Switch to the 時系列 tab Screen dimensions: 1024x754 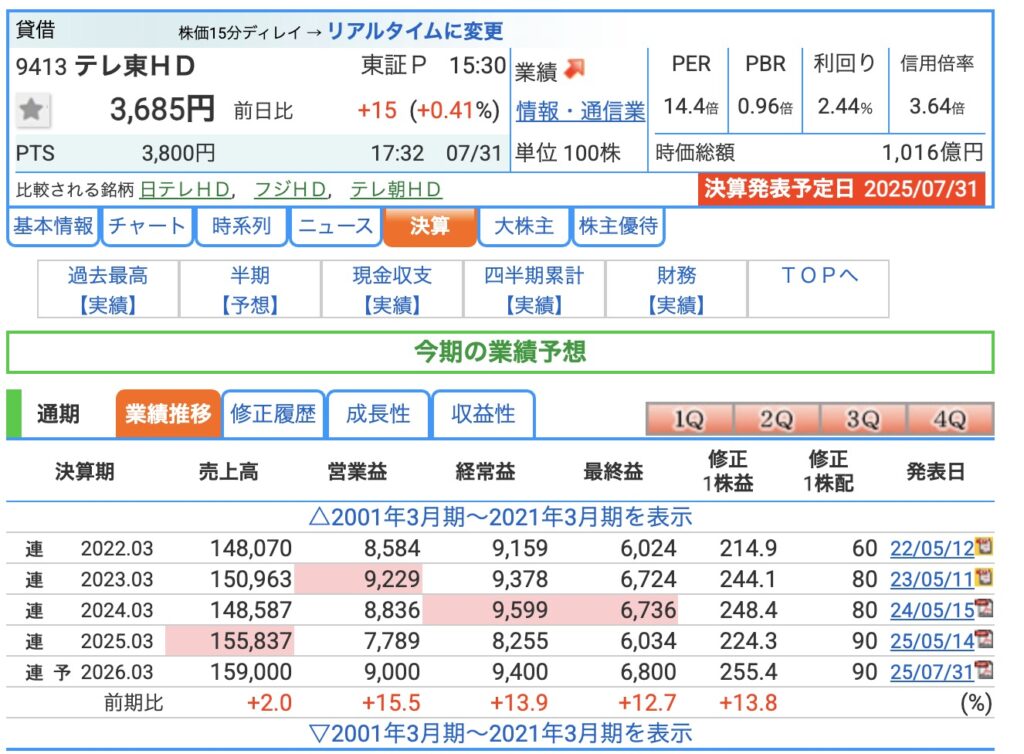tap(241, 226)
